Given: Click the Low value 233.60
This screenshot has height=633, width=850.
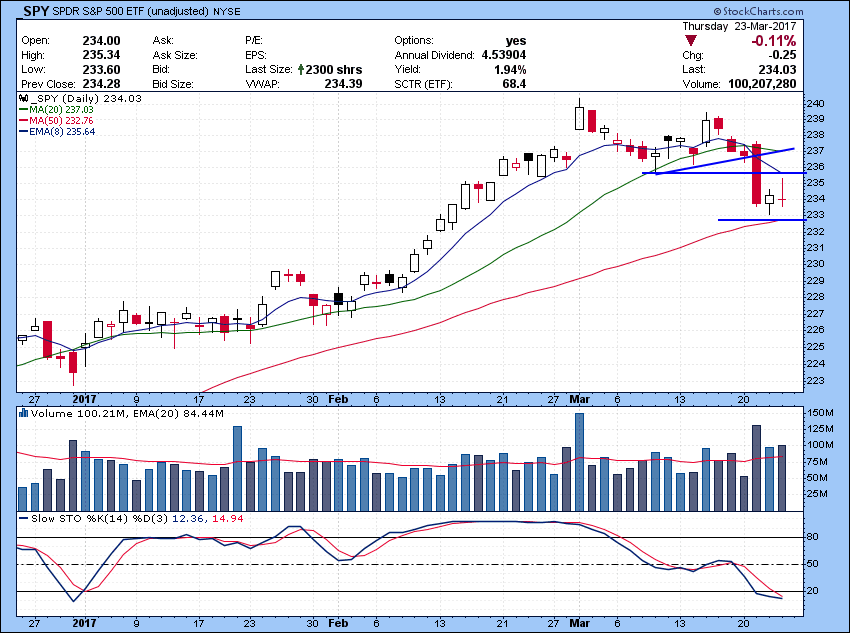Looking at the screenshot, I should coord(101,69).
